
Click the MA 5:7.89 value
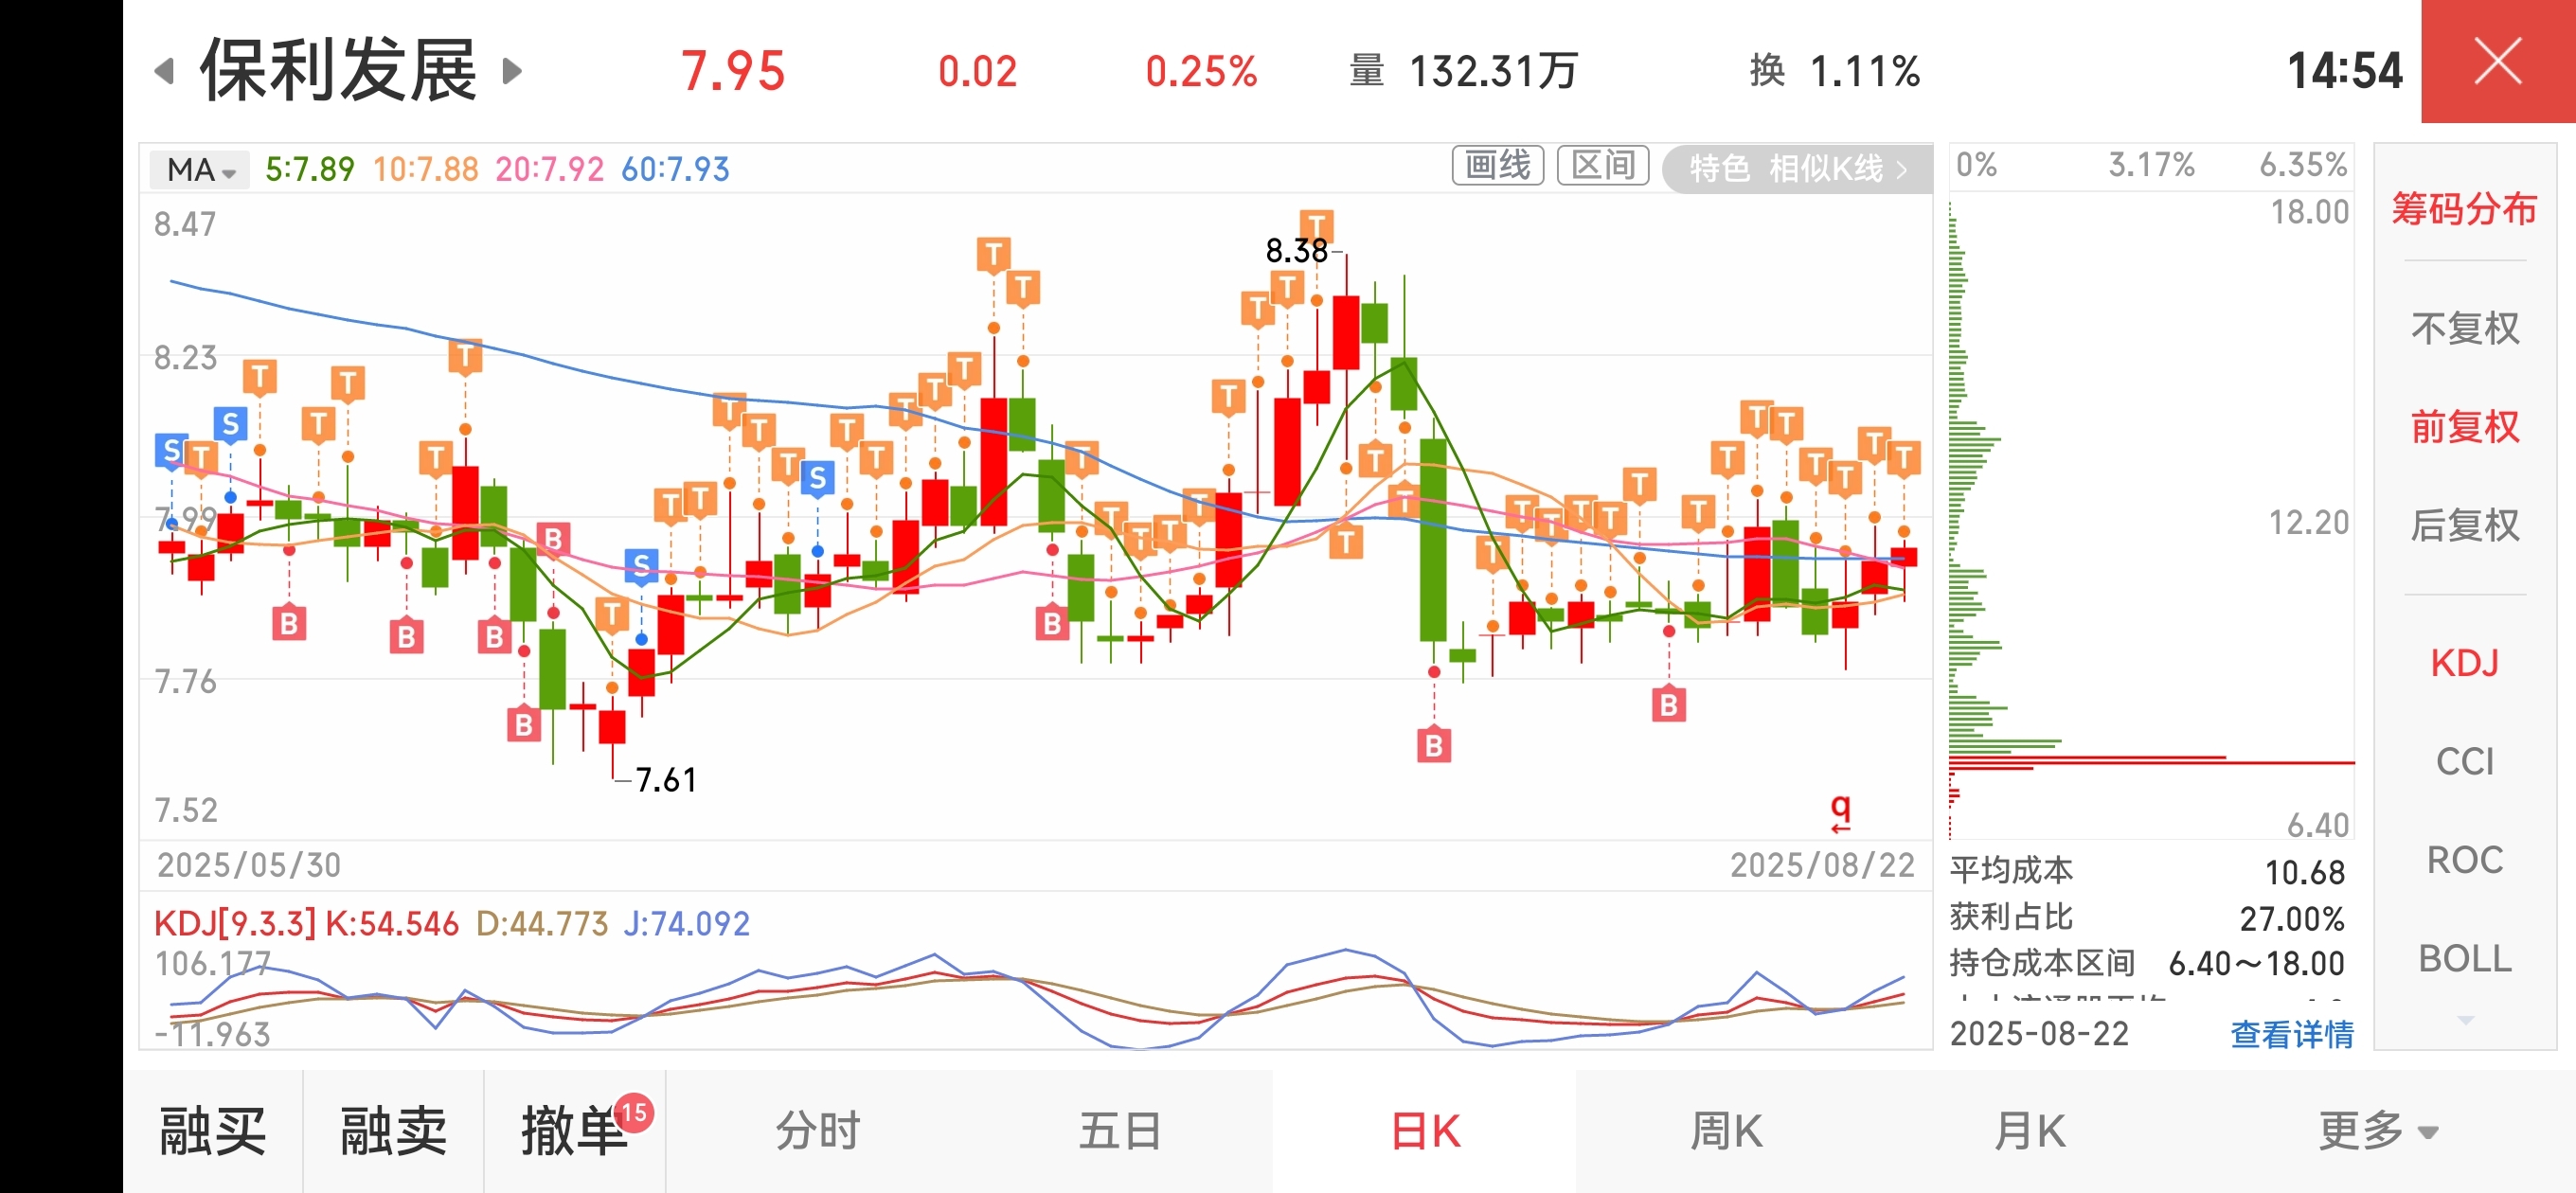click(x=309, y=169)
